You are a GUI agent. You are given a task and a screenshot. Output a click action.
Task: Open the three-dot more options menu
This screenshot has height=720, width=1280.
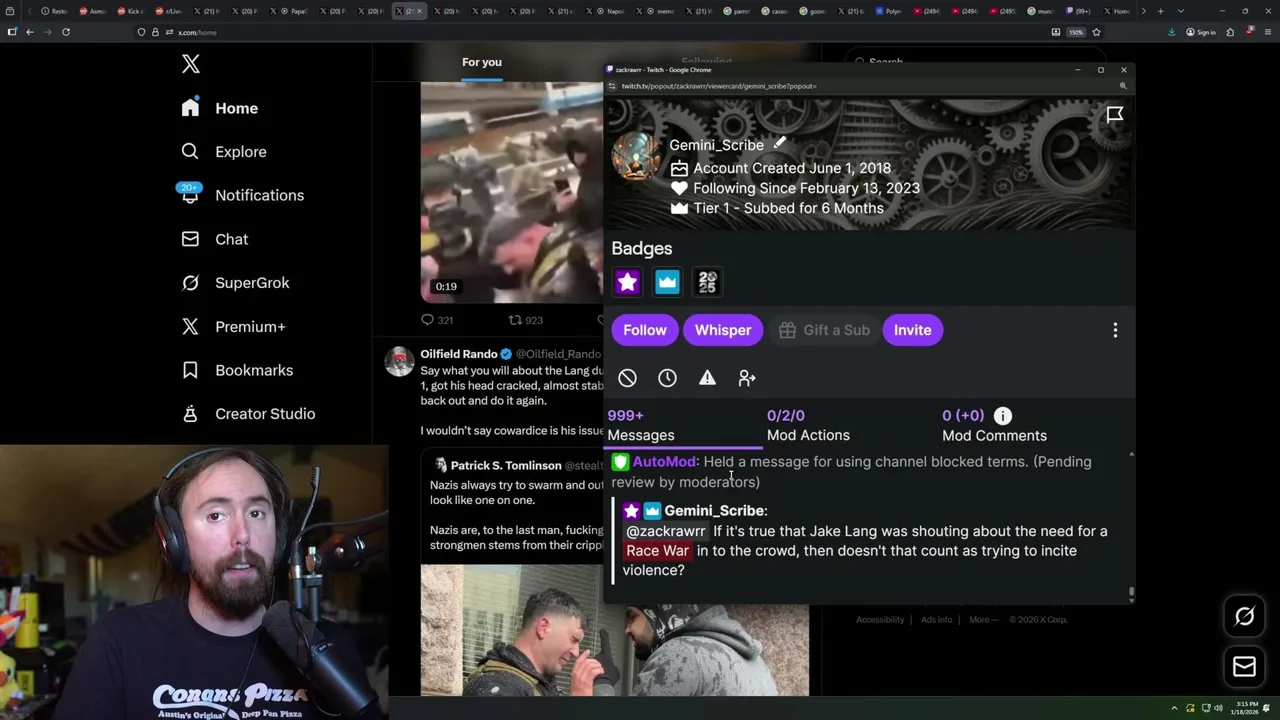pos(1115,330)
